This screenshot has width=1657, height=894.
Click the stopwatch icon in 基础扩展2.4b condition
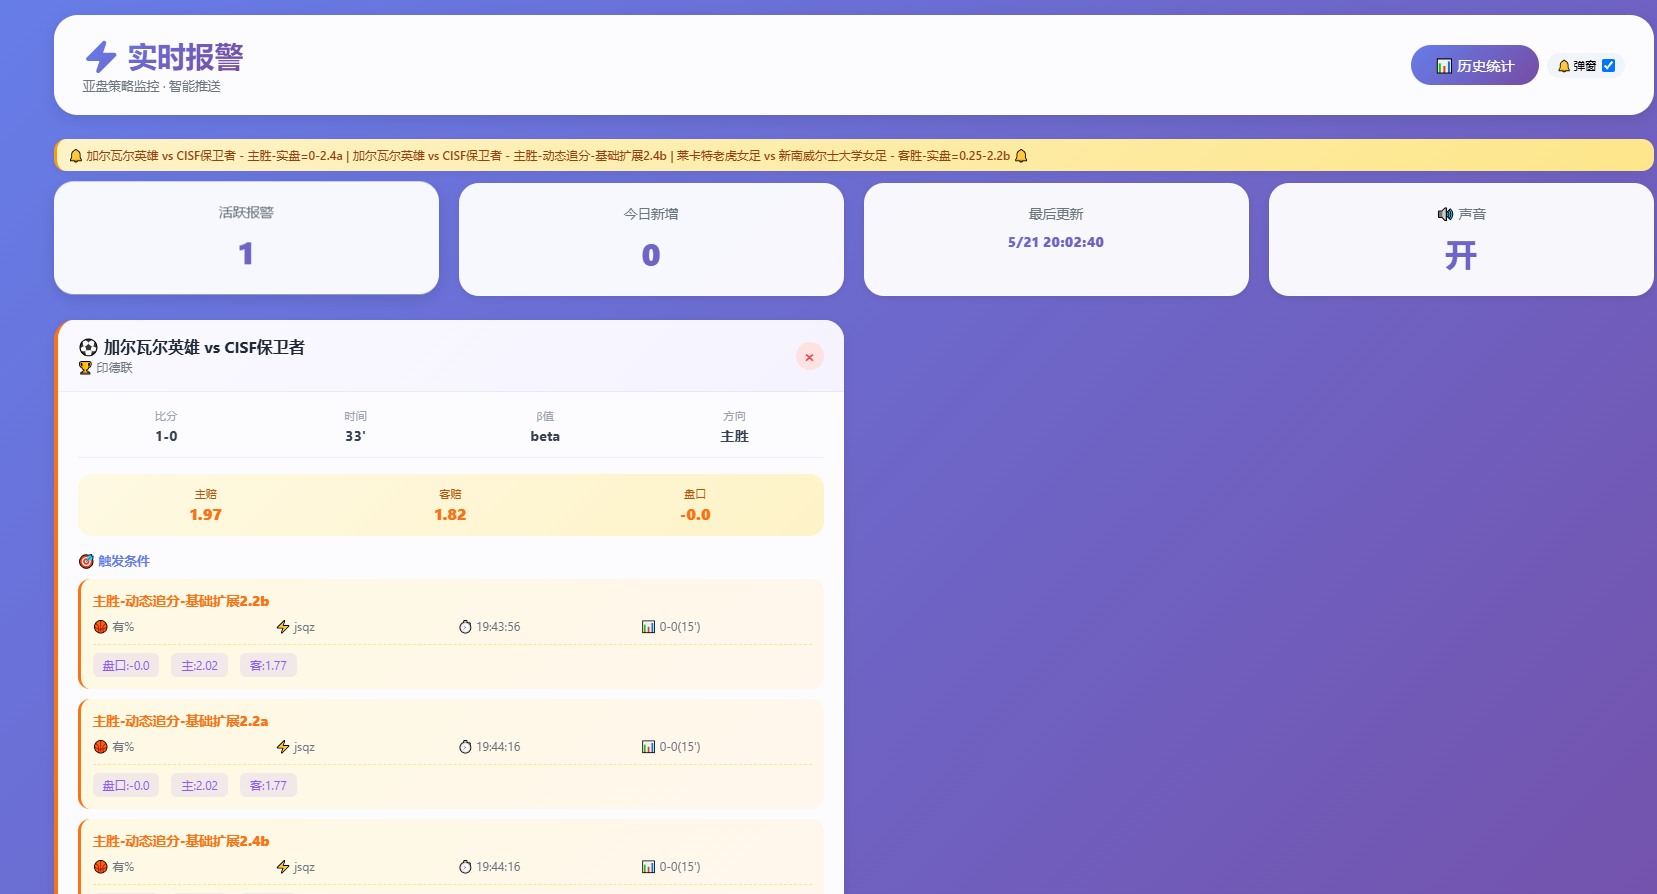pyautogui.click(x=465, y=867)
